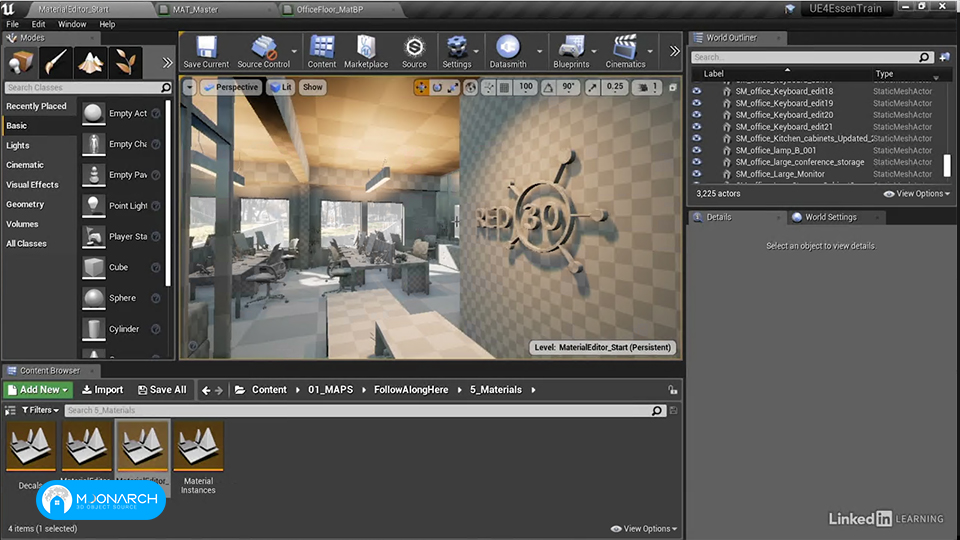The image size is (960, 540).
Task: Expand toolbar overflow chevron
Action: (674, 51)
